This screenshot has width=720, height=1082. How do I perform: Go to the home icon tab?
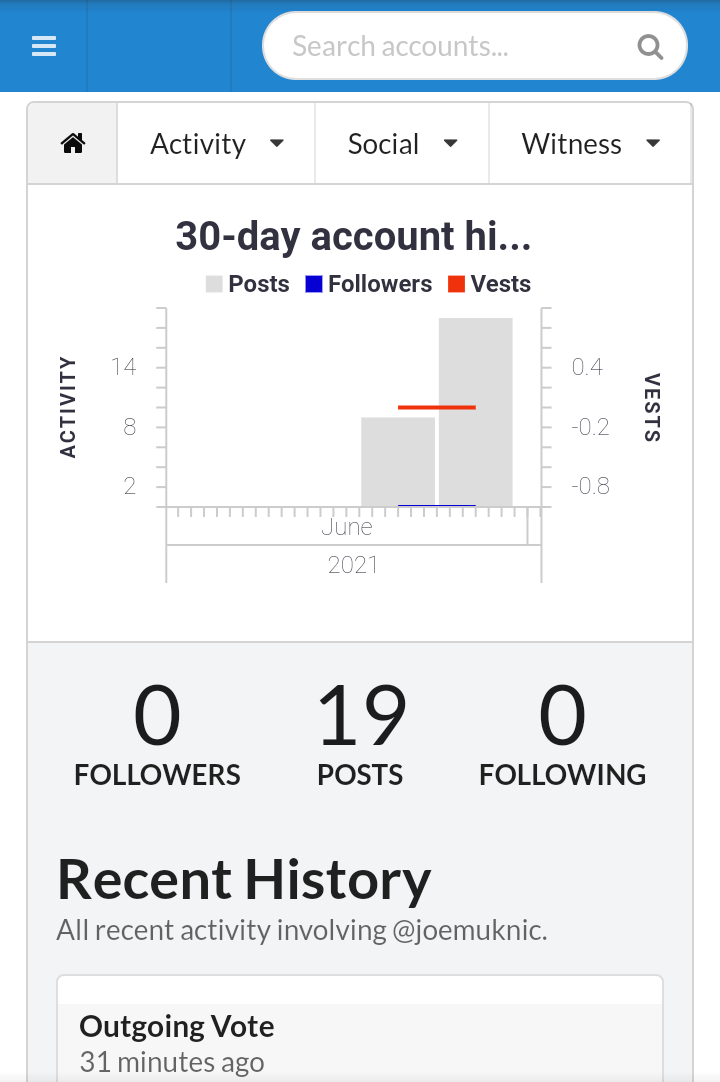pyautogui.click(x=73, y=144)
